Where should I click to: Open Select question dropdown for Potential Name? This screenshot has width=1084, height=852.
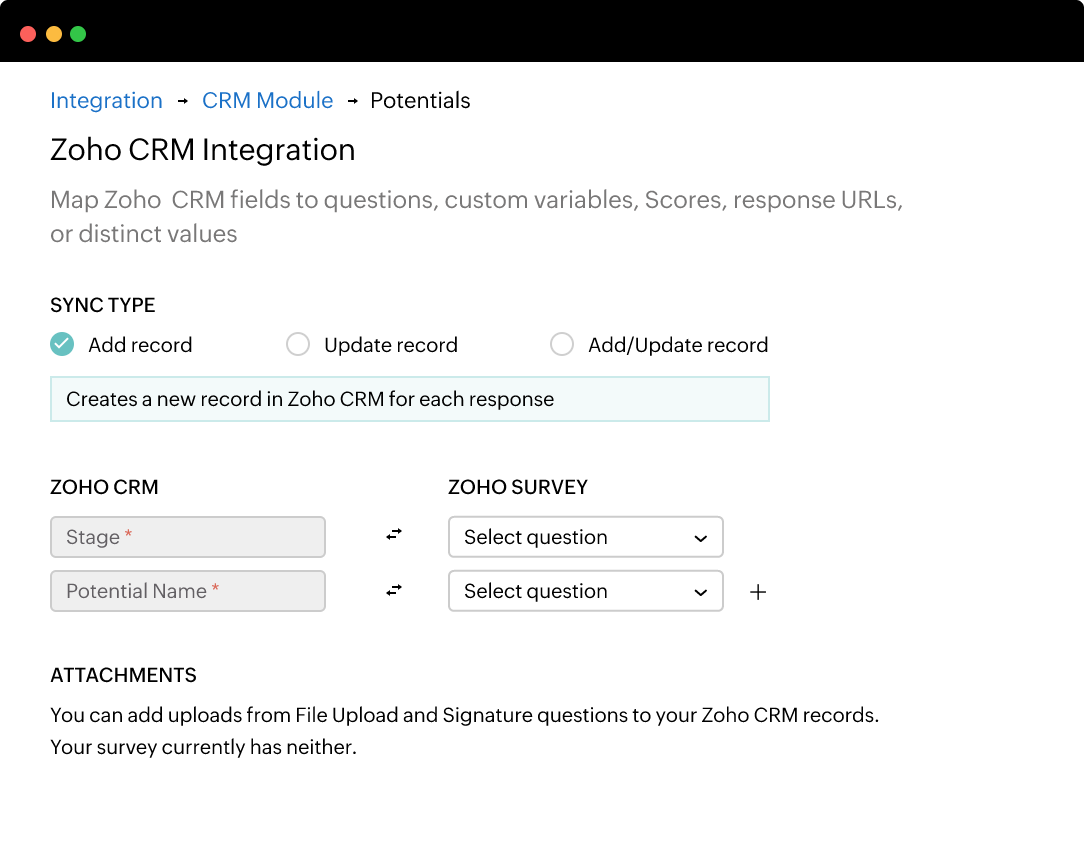point(586,591)
